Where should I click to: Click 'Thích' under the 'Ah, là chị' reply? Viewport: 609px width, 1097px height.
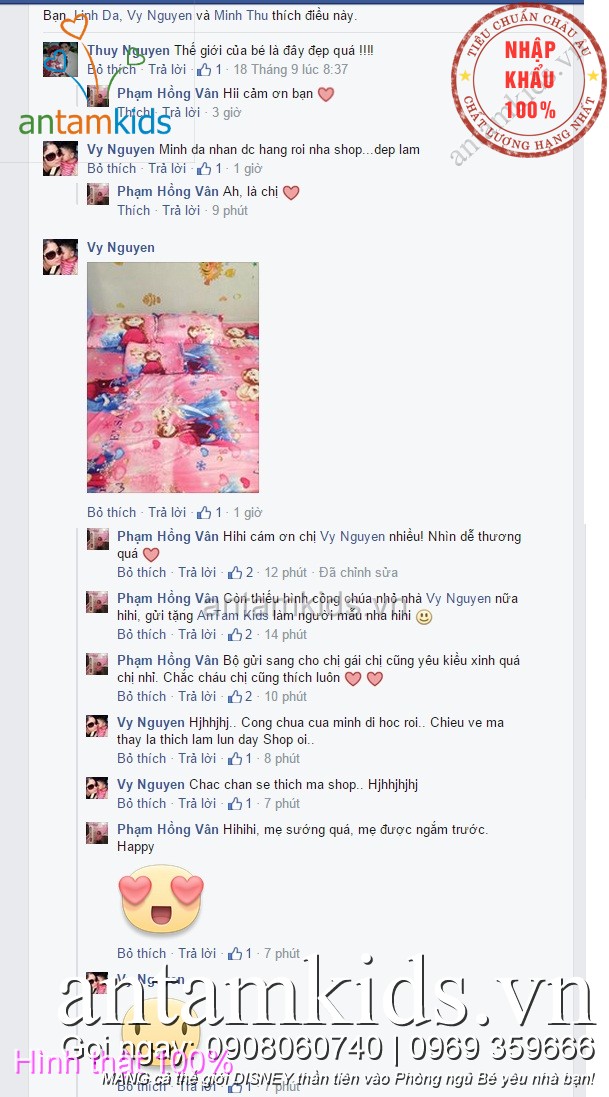tap(134, 210)
